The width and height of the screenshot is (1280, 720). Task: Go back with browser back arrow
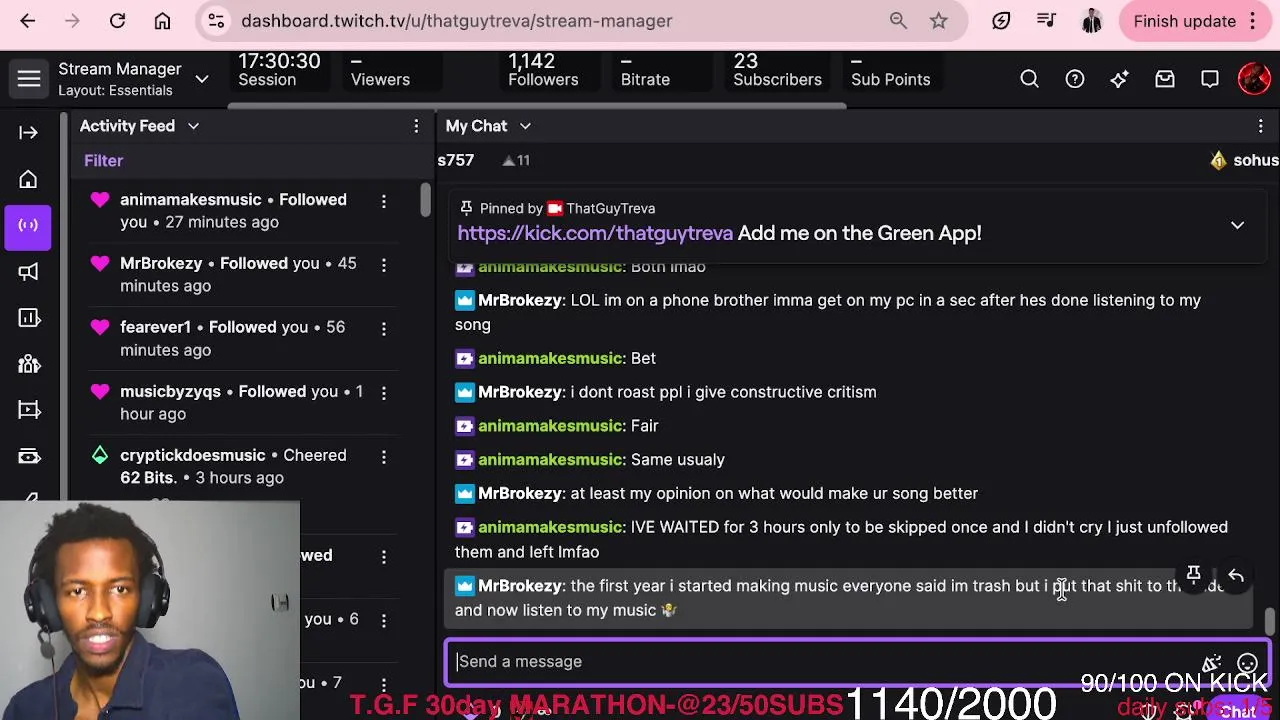tap(27, 21)
